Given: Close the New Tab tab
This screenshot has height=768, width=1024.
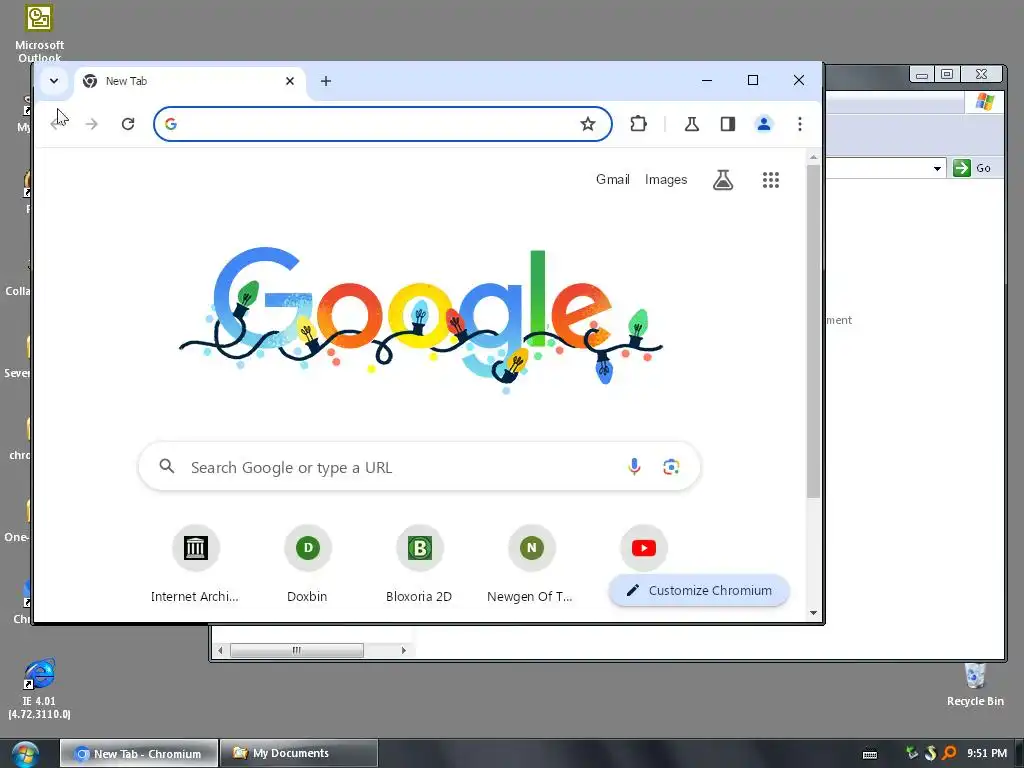Looking at the screenshot, I should [290, 81].
